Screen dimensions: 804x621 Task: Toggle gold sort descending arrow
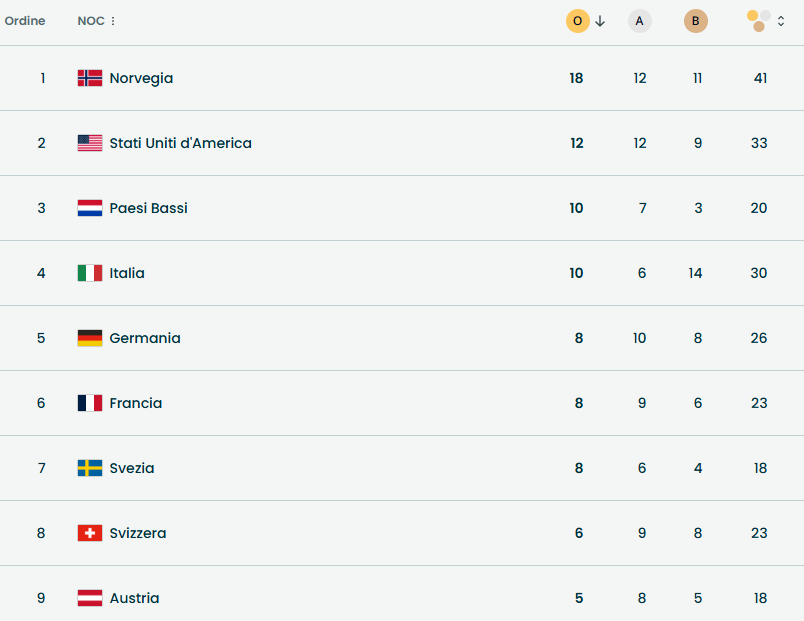[600, 21]
